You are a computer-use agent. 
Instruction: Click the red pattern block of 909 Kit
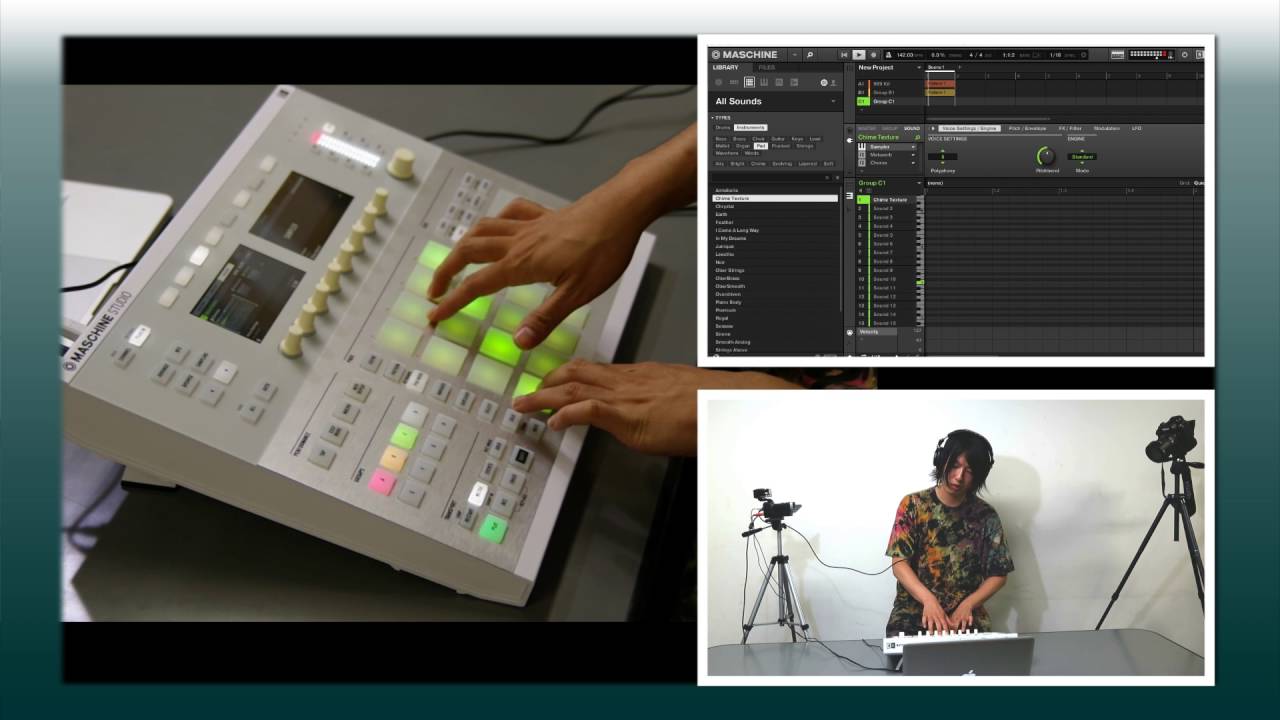click(940, 84)
